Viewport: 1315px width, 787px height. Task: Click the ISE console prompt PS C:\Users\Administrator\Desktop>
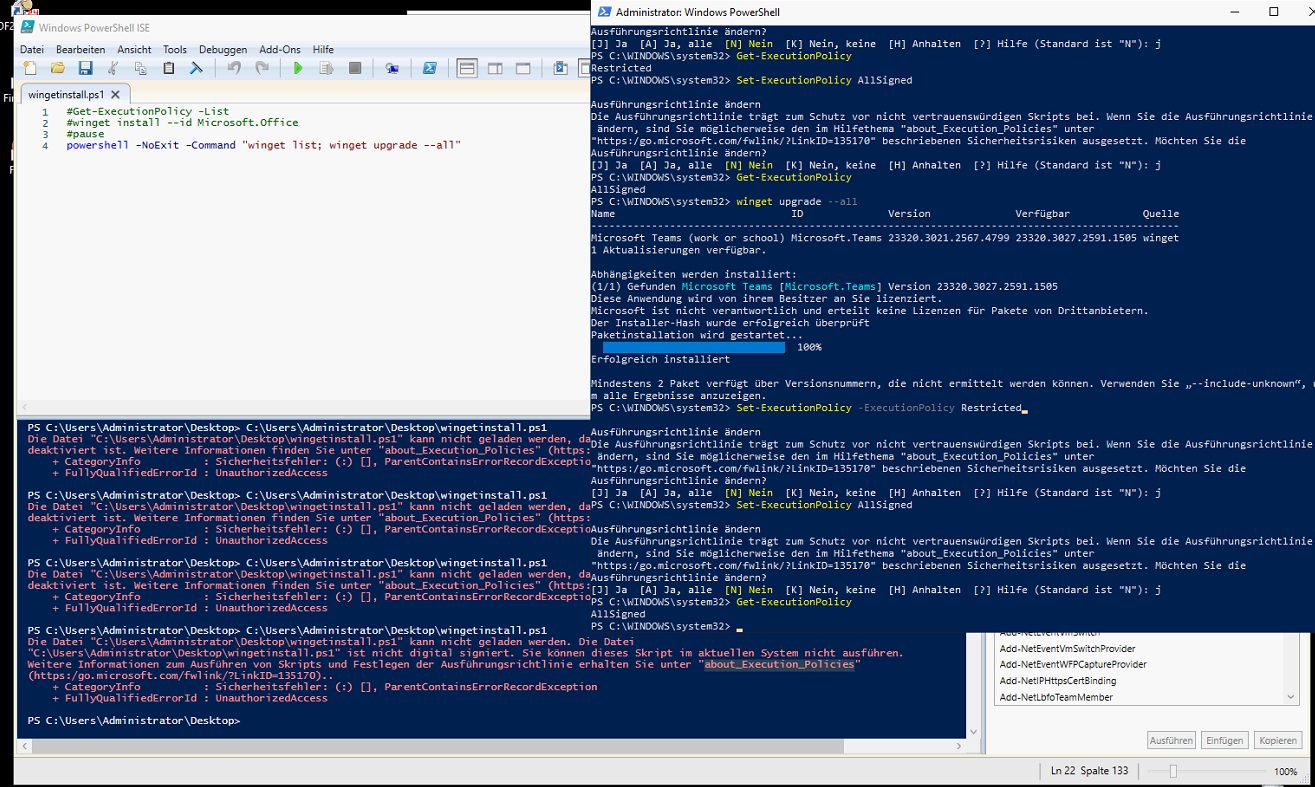[x=133, y=721]
